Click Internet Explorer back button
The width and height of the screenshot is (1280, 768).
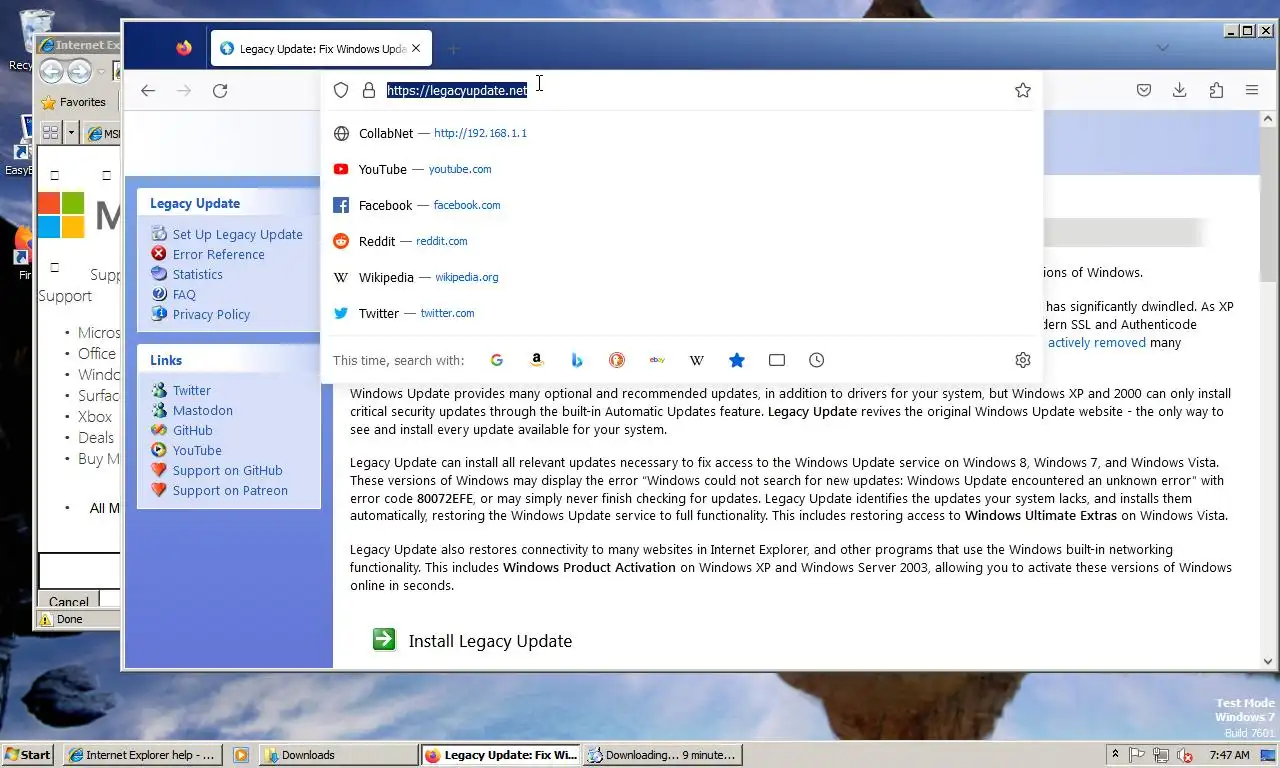tap(52, 71)
